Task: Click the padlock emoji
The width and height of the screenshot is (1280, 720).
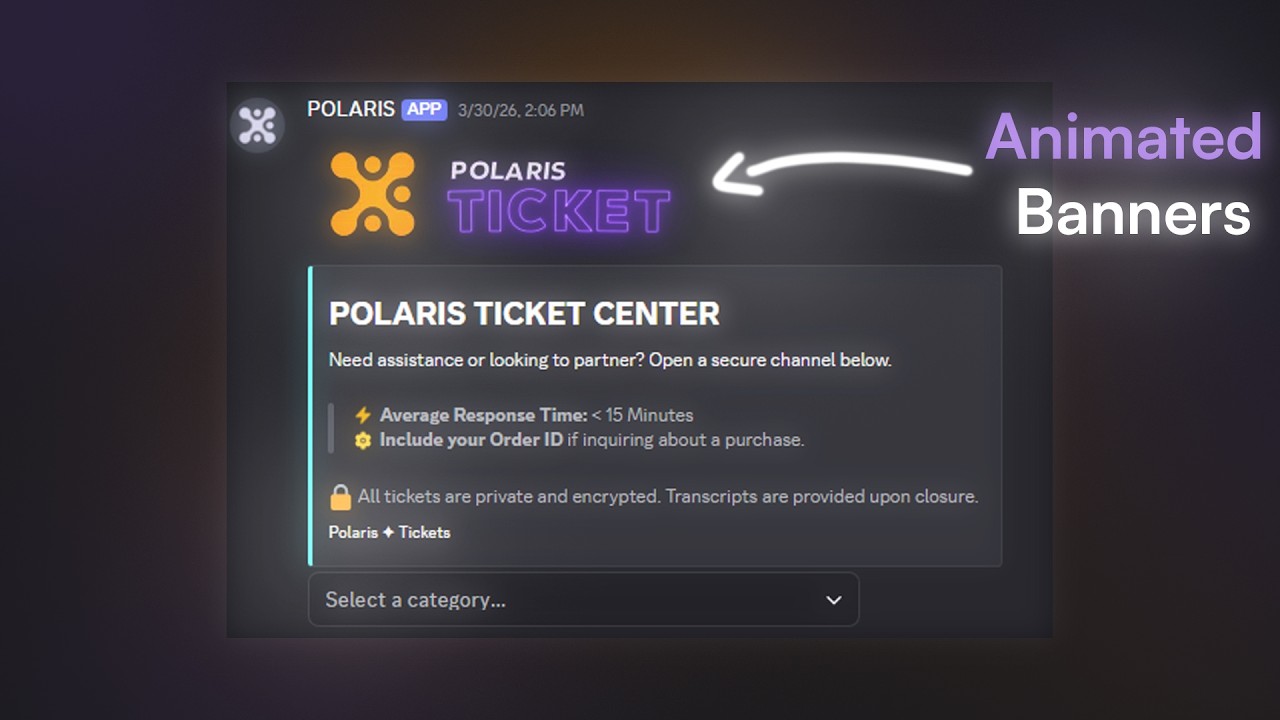Action: pyautogui.click(x=341, y=497)
